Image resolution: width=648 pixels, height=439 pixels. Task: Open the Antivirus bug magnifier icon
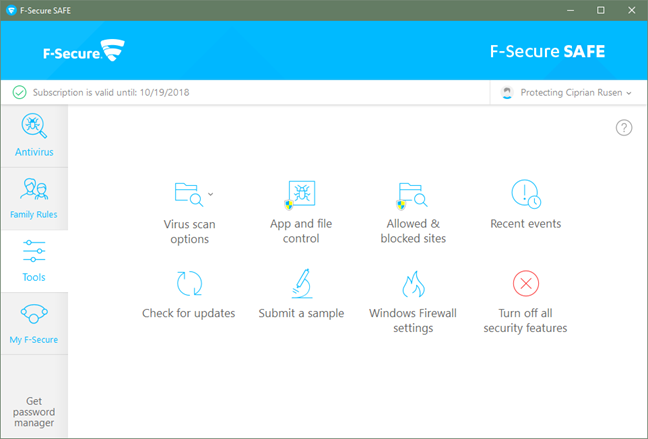(34, 126)
